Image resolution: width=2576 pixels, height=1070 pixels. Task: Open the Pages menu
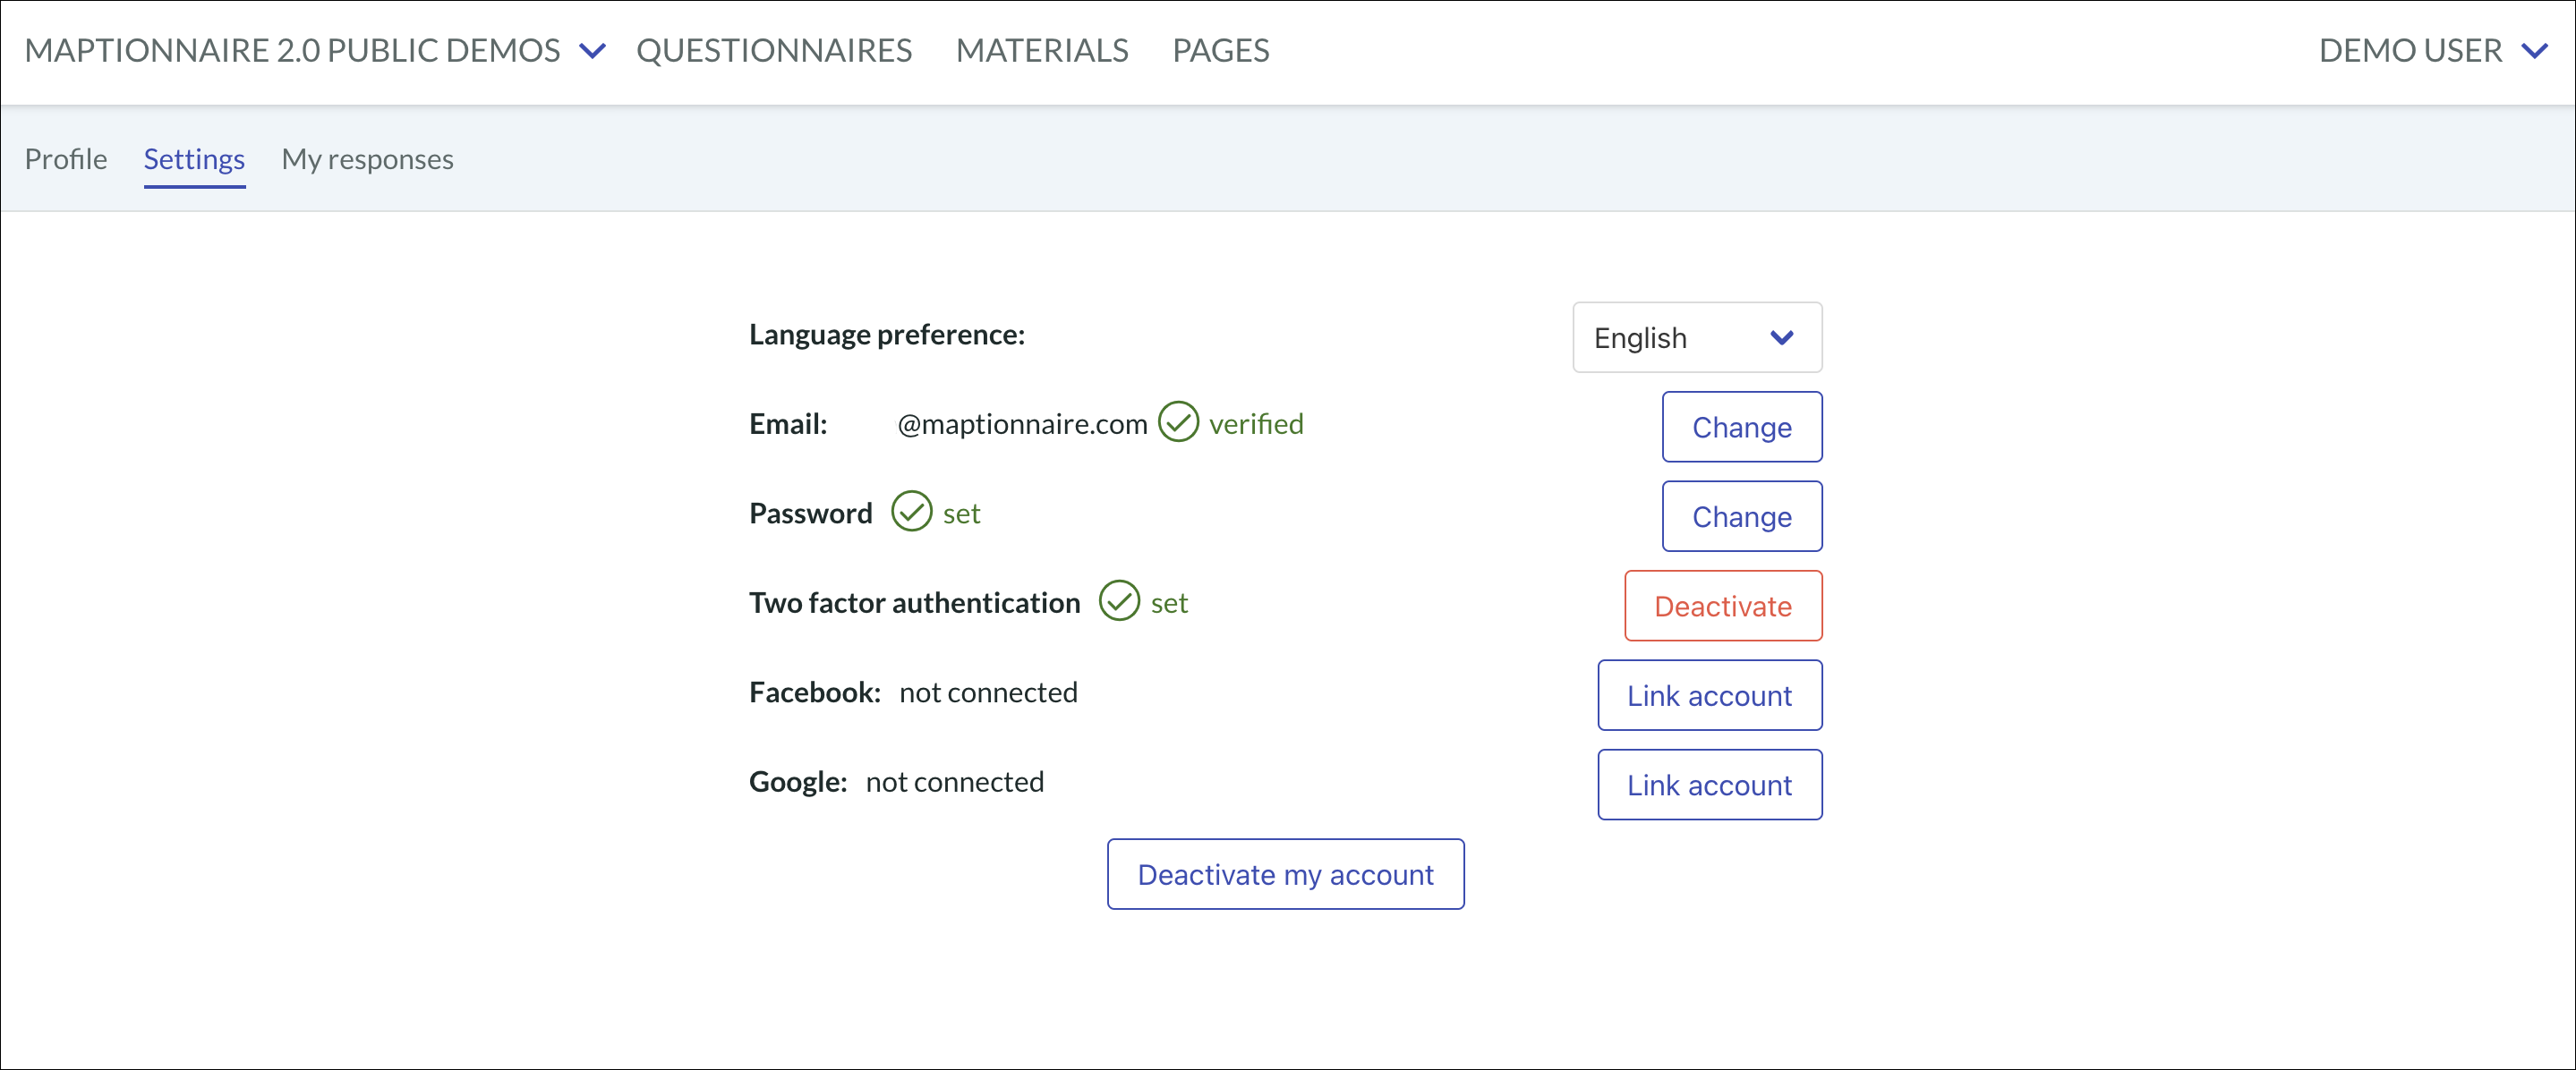point(1220,50)
